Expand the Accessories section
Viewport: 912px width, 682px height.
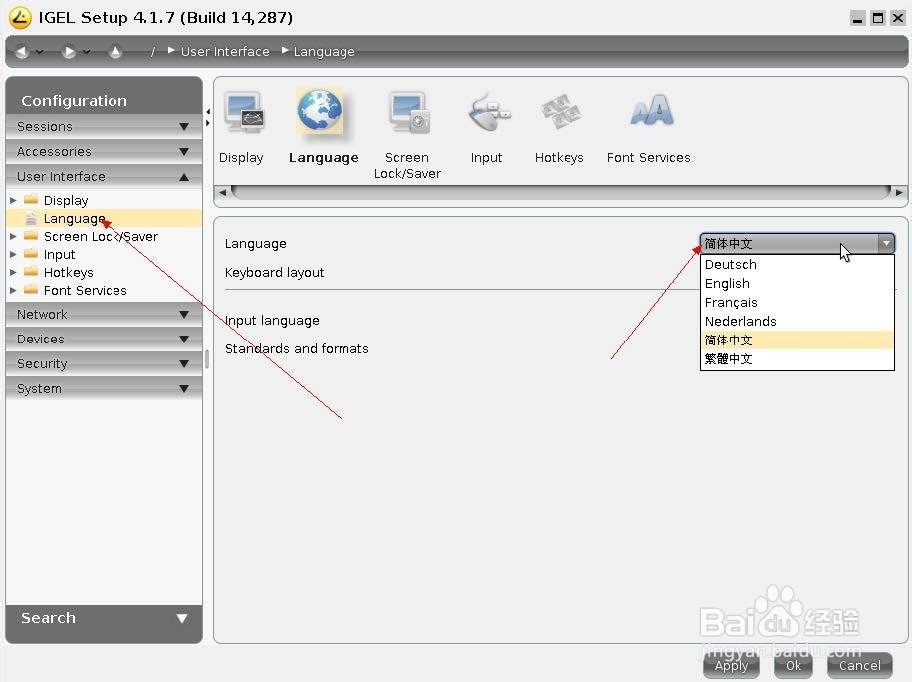coord(104,151)
